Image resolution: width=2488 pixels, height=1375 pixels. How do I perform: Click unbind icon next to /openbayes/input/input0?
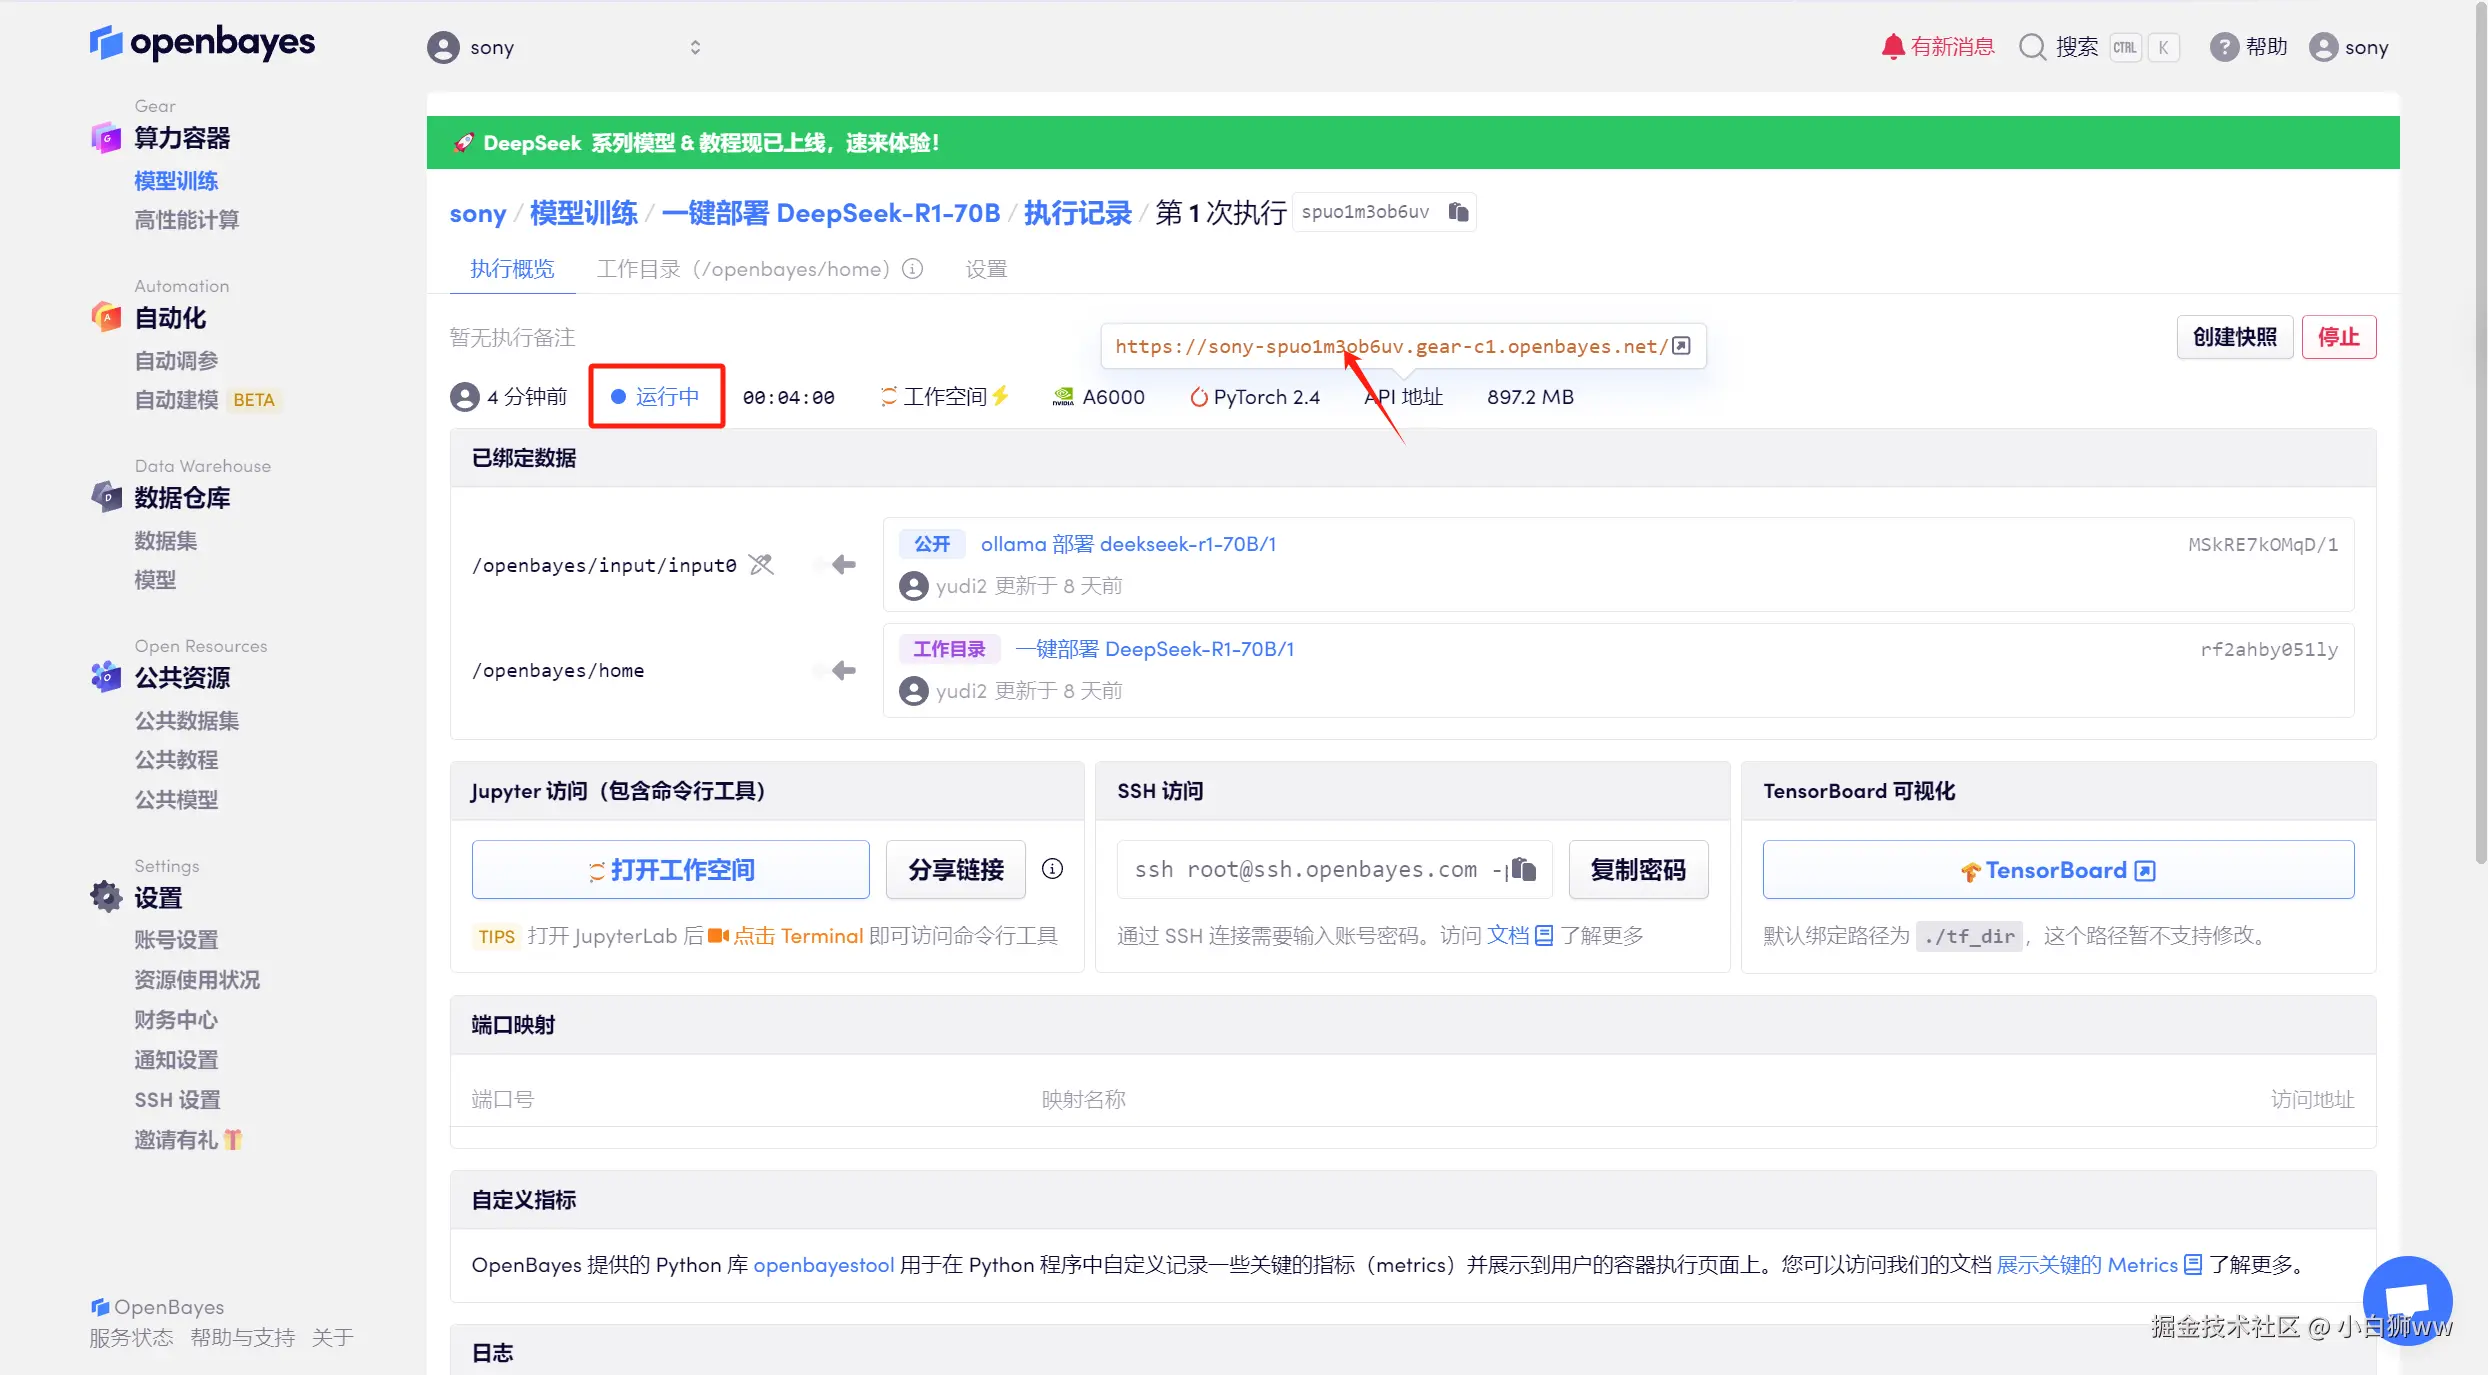click(762, 565)
